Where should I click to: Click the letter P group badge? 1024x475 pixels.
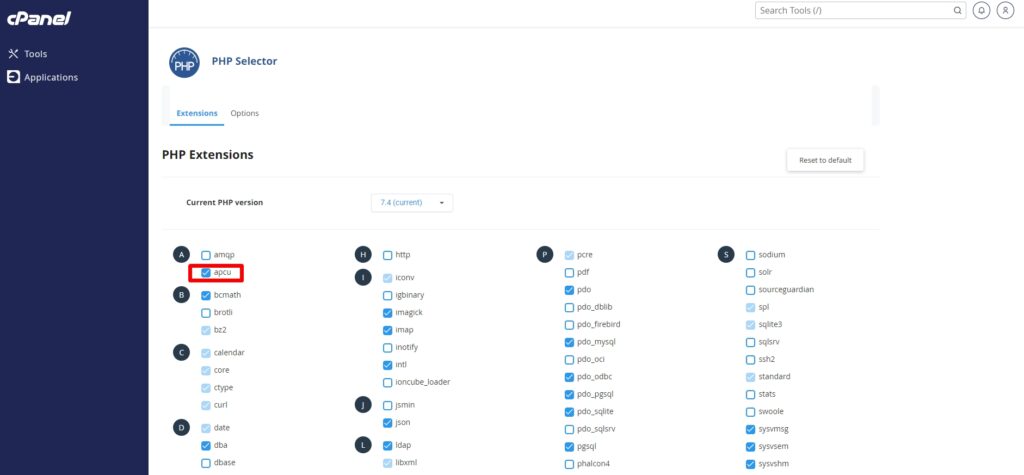pyautogui.click(x=545, y=255)
